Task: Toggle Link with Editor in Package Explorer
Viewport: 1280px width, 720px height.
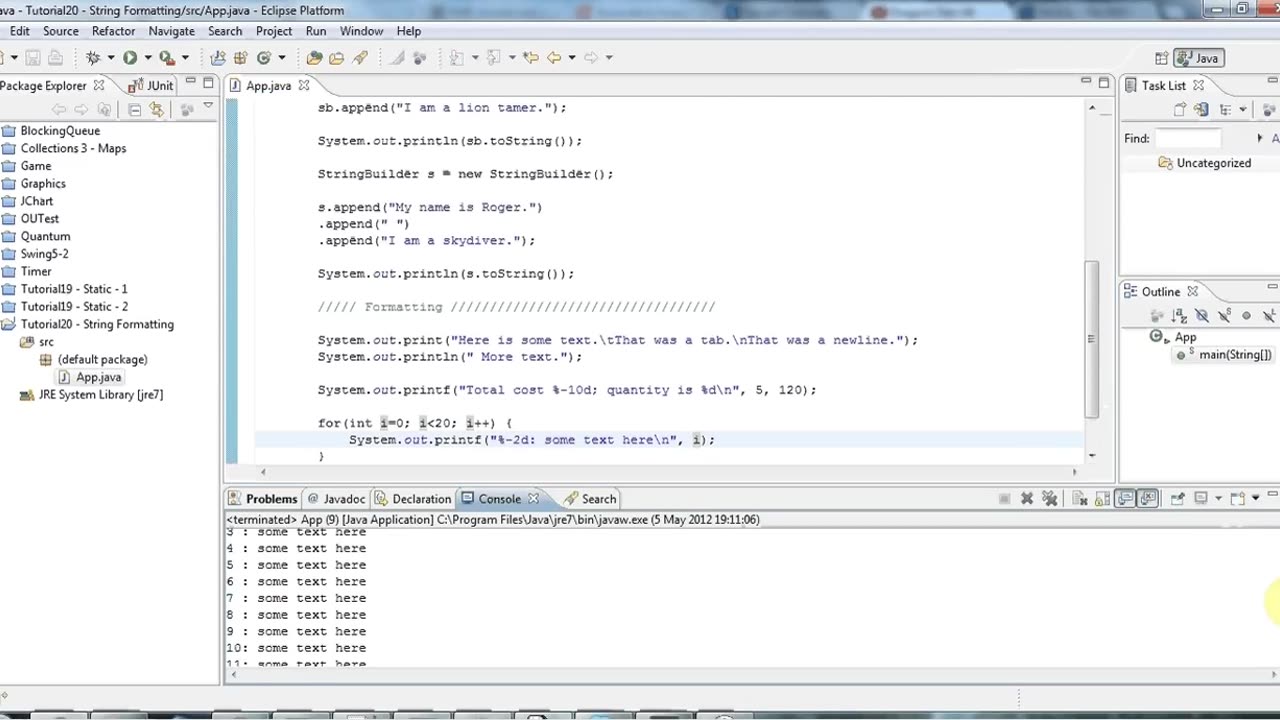Action: (x=157, y=109)
